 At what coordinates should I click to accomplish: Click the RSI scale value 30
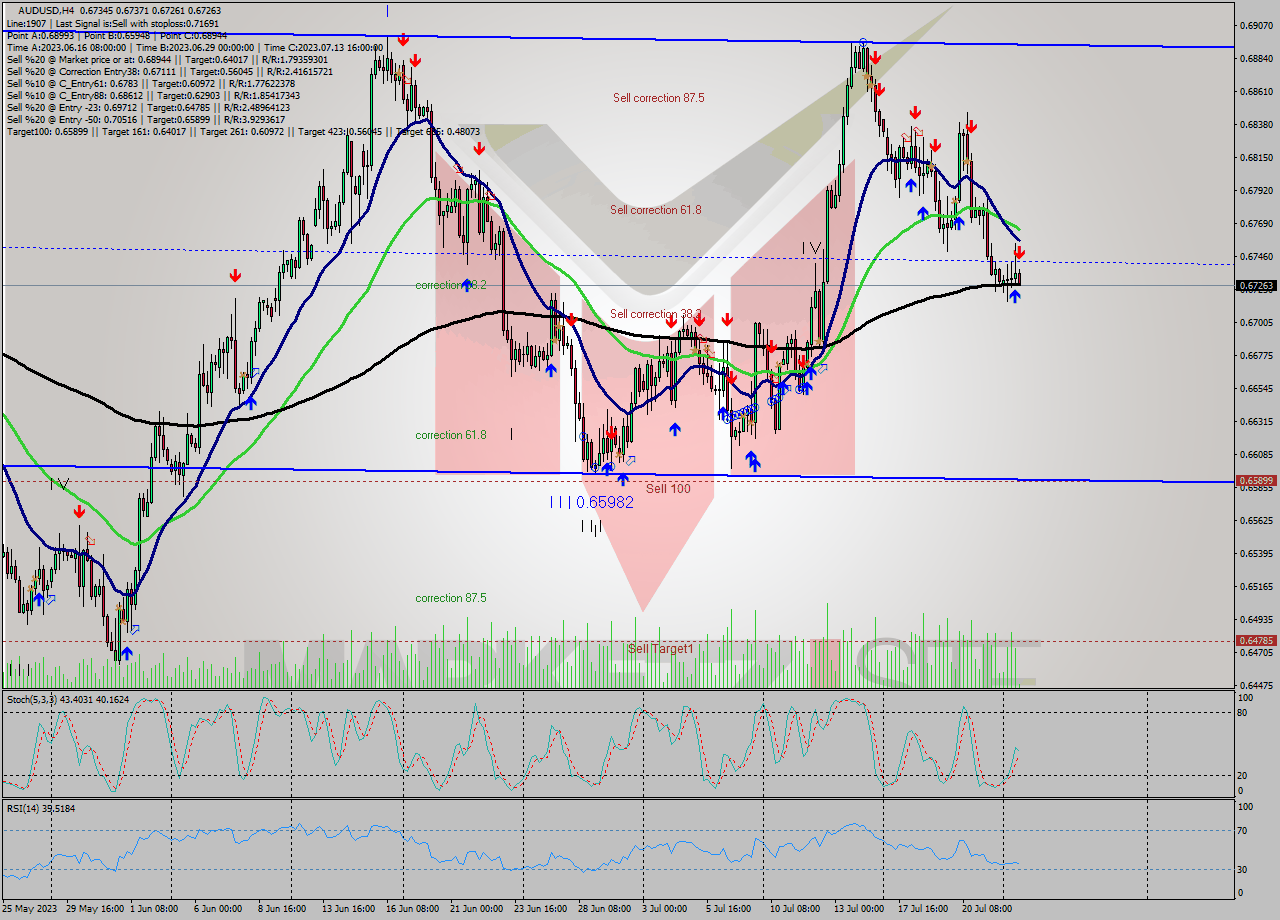(x=1243, y=869)
